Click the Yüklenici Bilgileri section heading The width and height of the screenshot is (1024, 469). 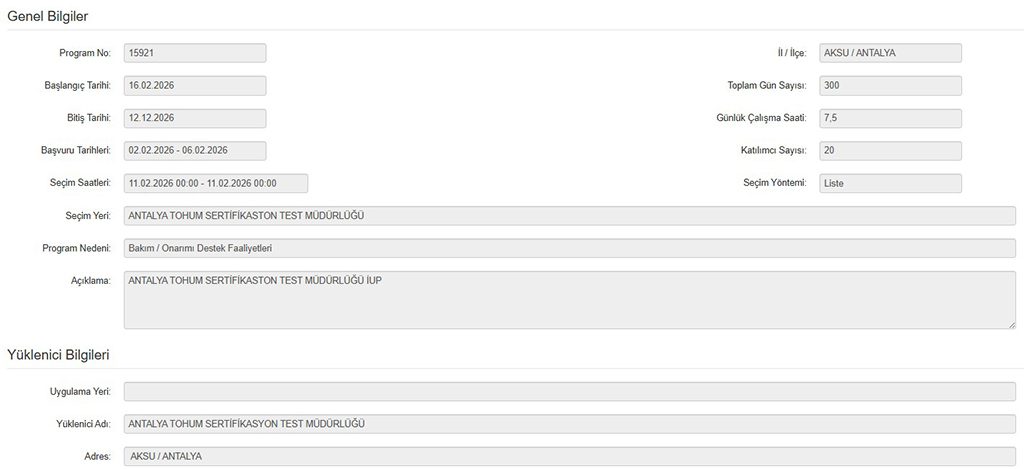tap(58, 355)
